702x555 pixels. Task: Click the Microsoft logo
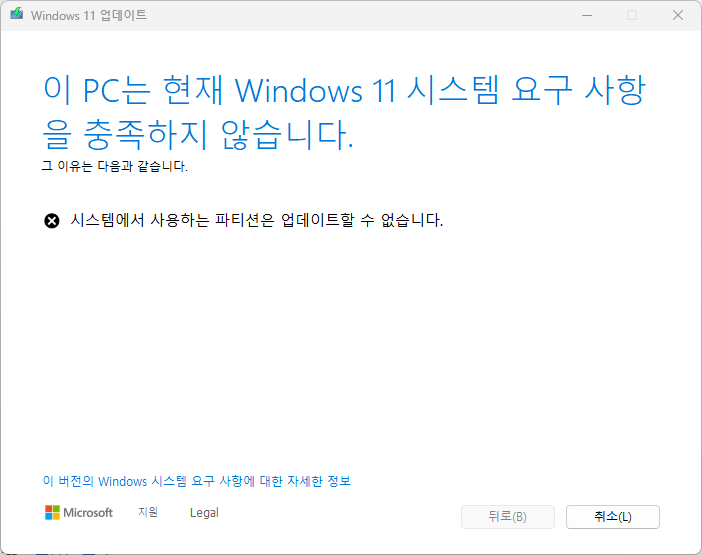click(79, 512)
